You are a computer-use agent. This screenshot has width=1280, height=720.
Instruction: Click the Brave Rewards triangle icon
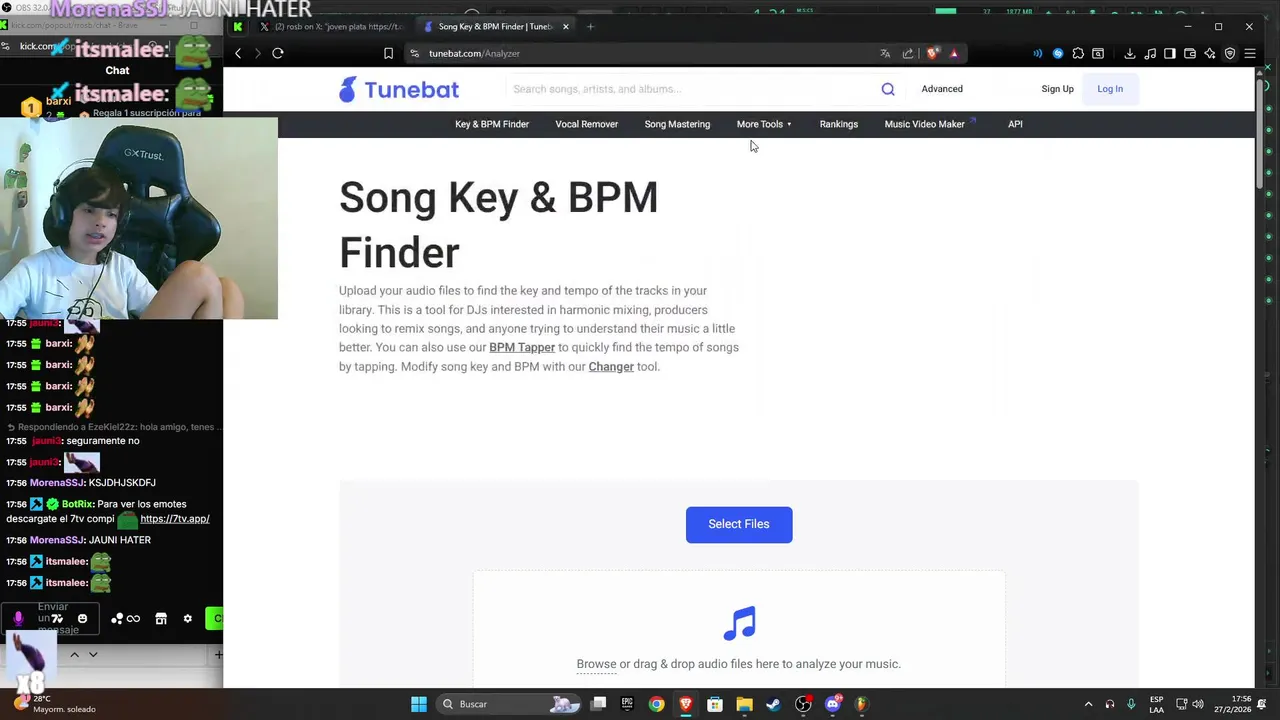point(954,53)
